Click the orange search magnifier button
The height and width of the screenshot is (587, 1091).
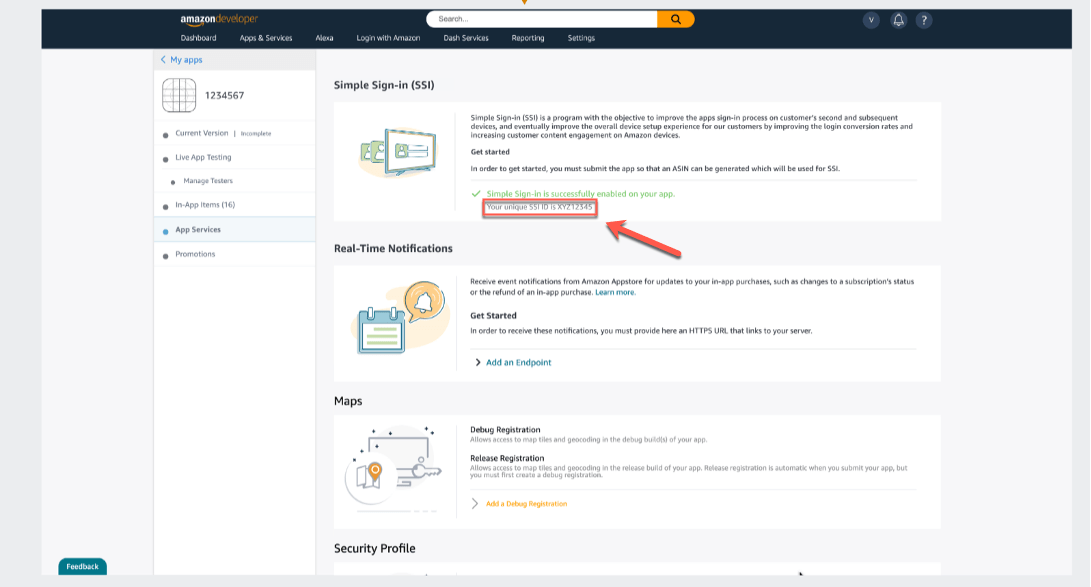coord(676,19)
